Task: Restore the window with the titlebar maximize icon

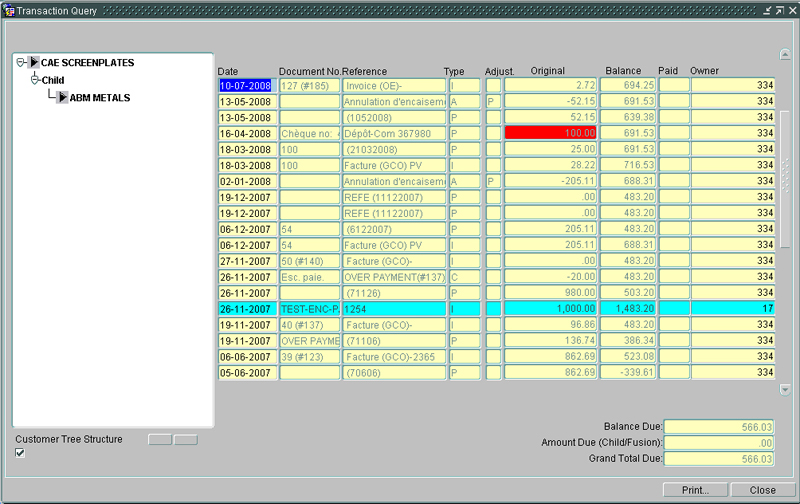Action: [x=780, y=9]
